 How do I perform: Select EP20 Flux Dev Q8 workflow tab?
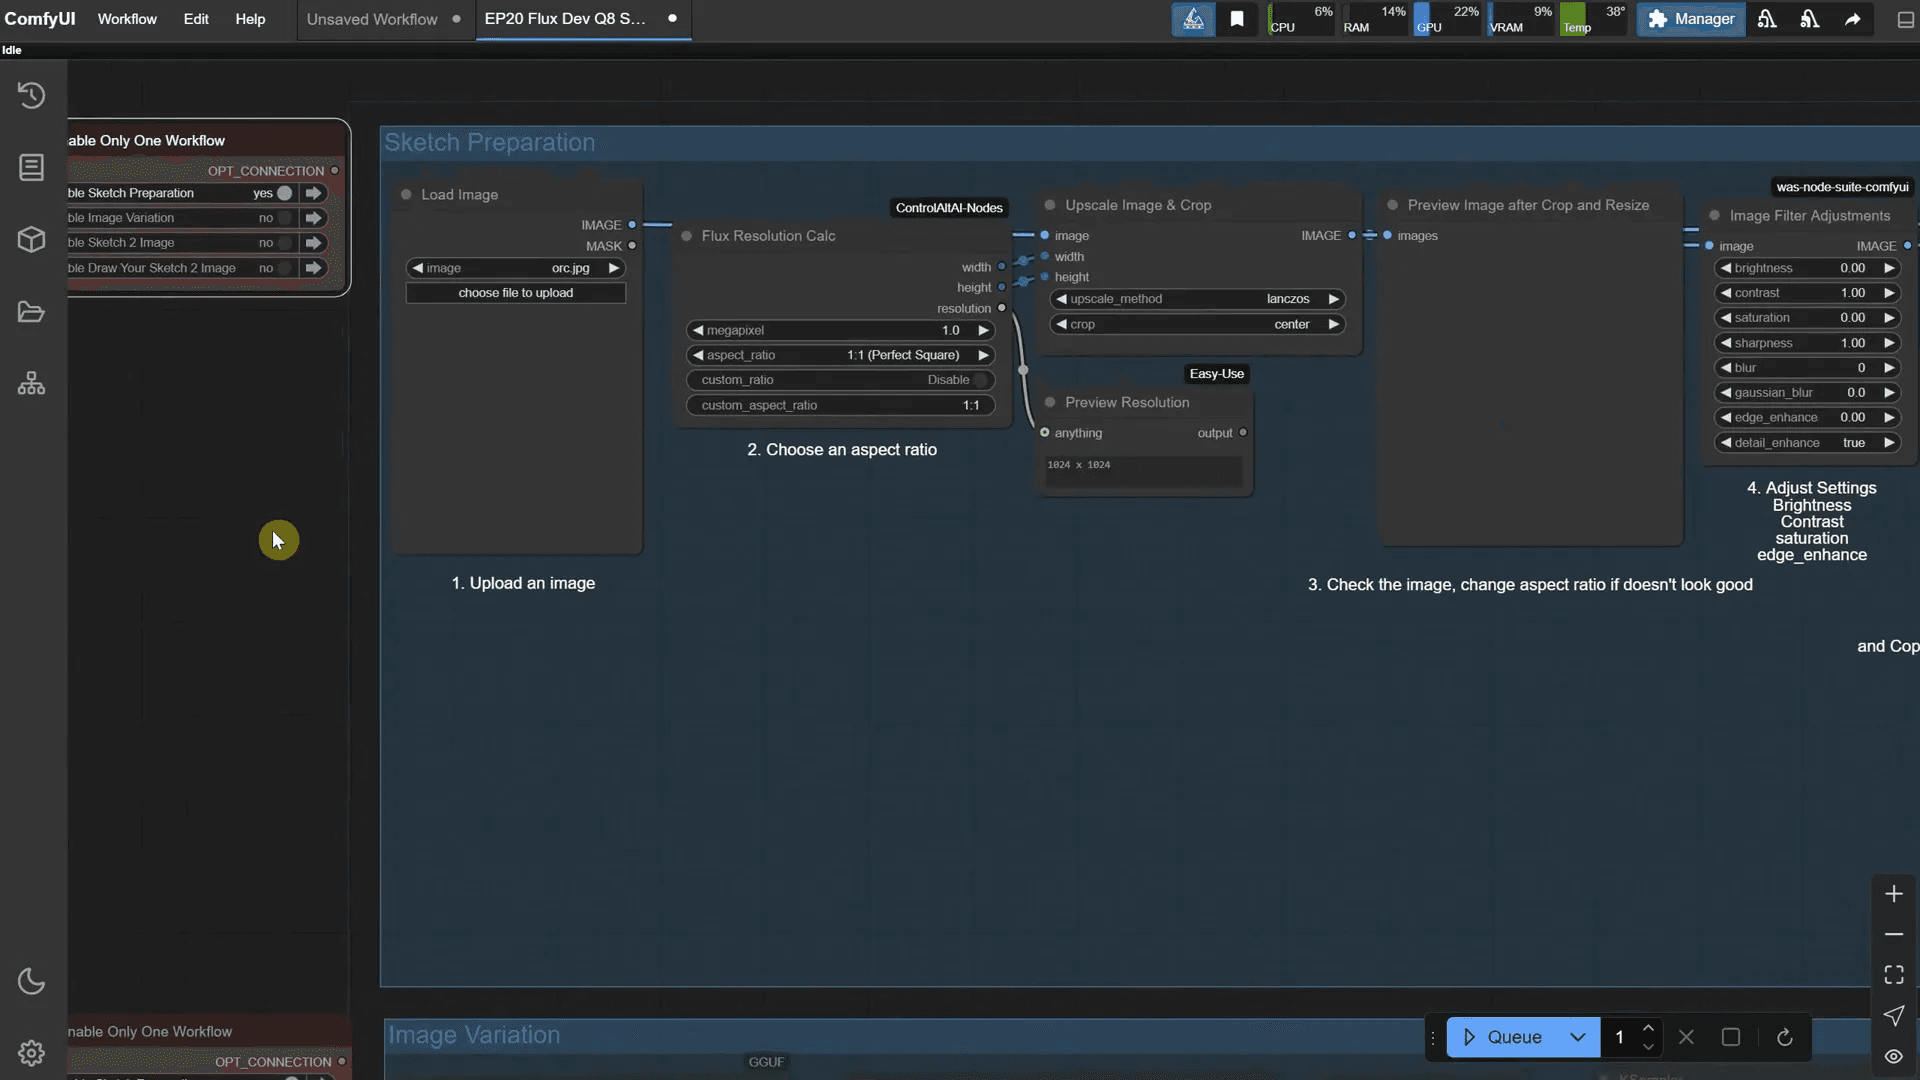point(565,19)
